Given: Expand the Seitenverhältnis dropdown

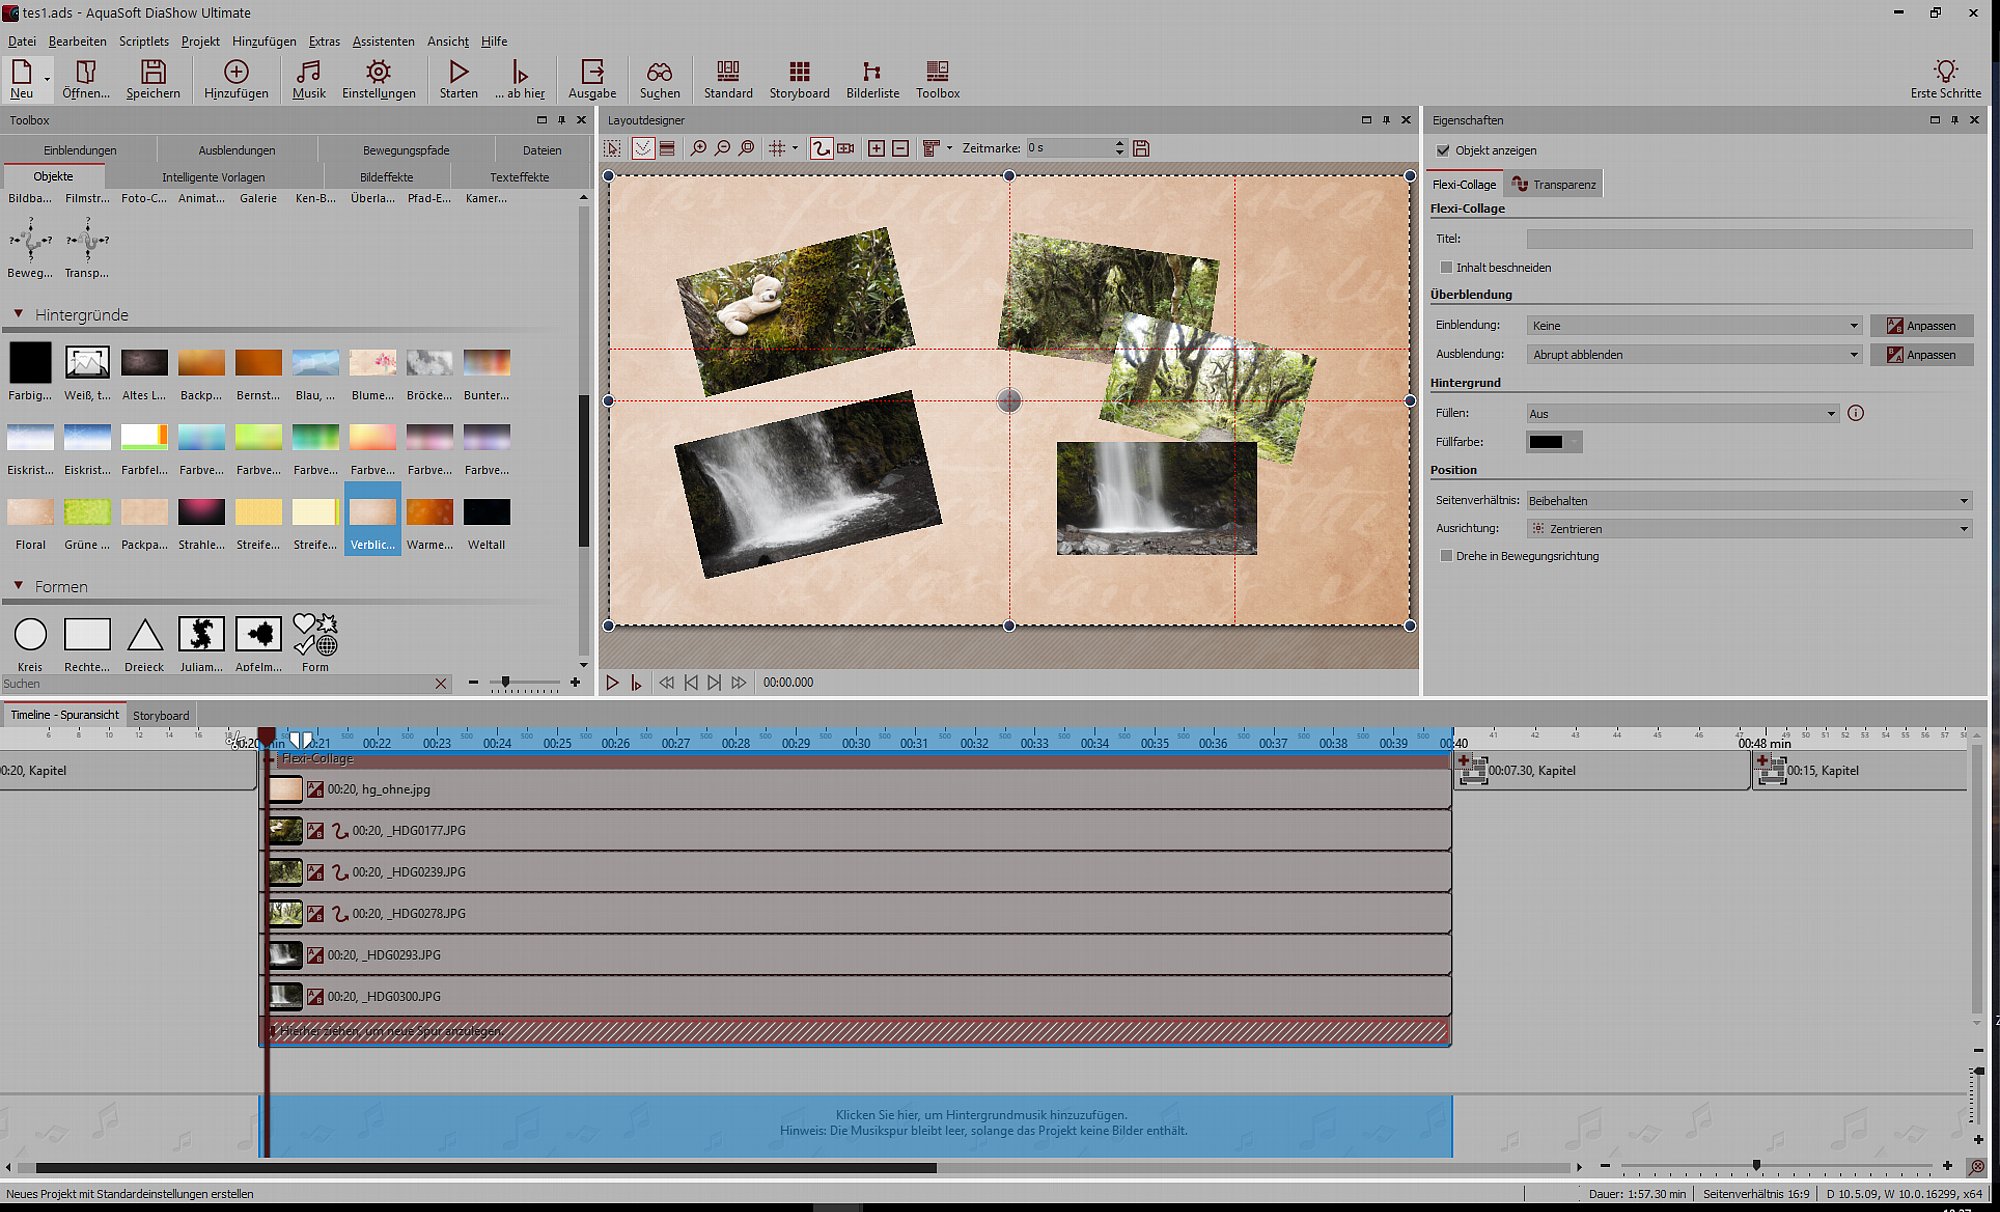Looking at the screenshot, I should (1749, 501).
